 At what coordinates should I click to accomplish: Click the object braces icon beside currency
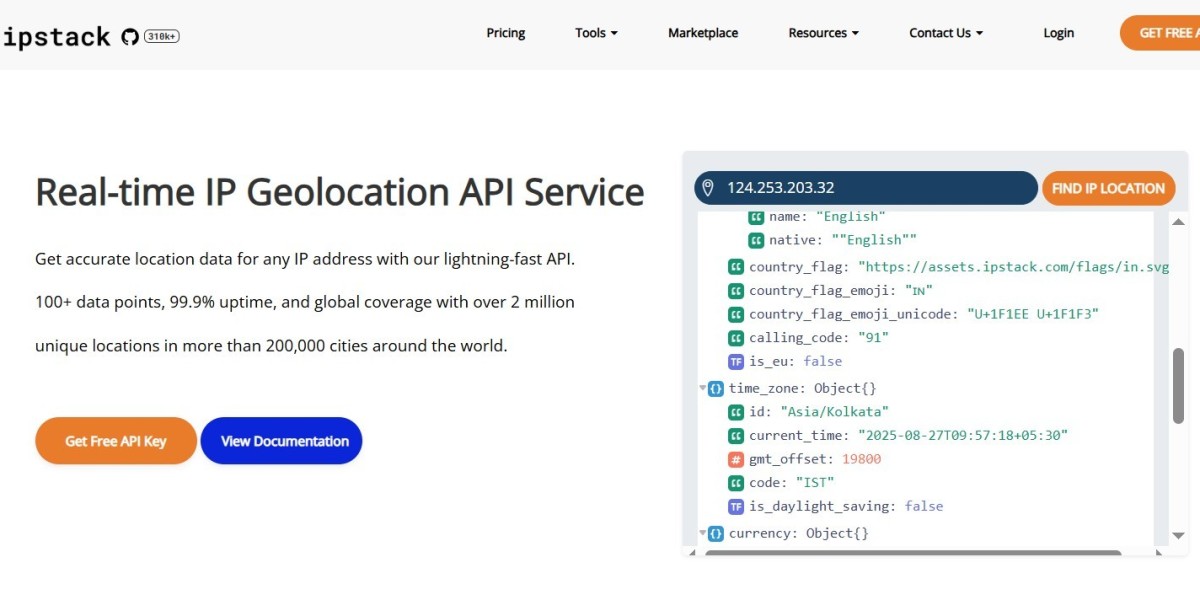[x=716, y=533]
